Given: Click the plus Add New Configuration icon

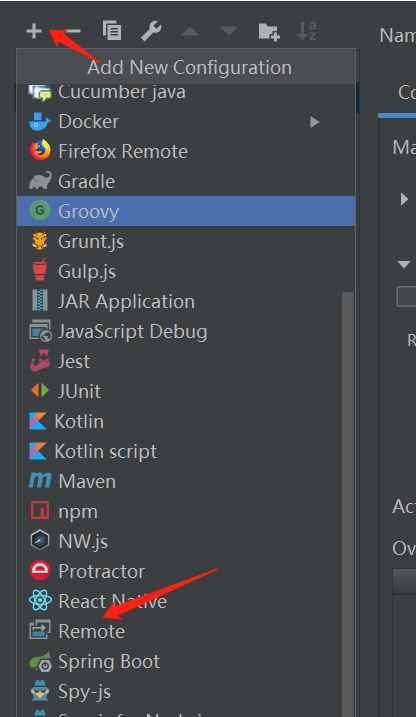Looking at the screenshot, I should [34, 32].
